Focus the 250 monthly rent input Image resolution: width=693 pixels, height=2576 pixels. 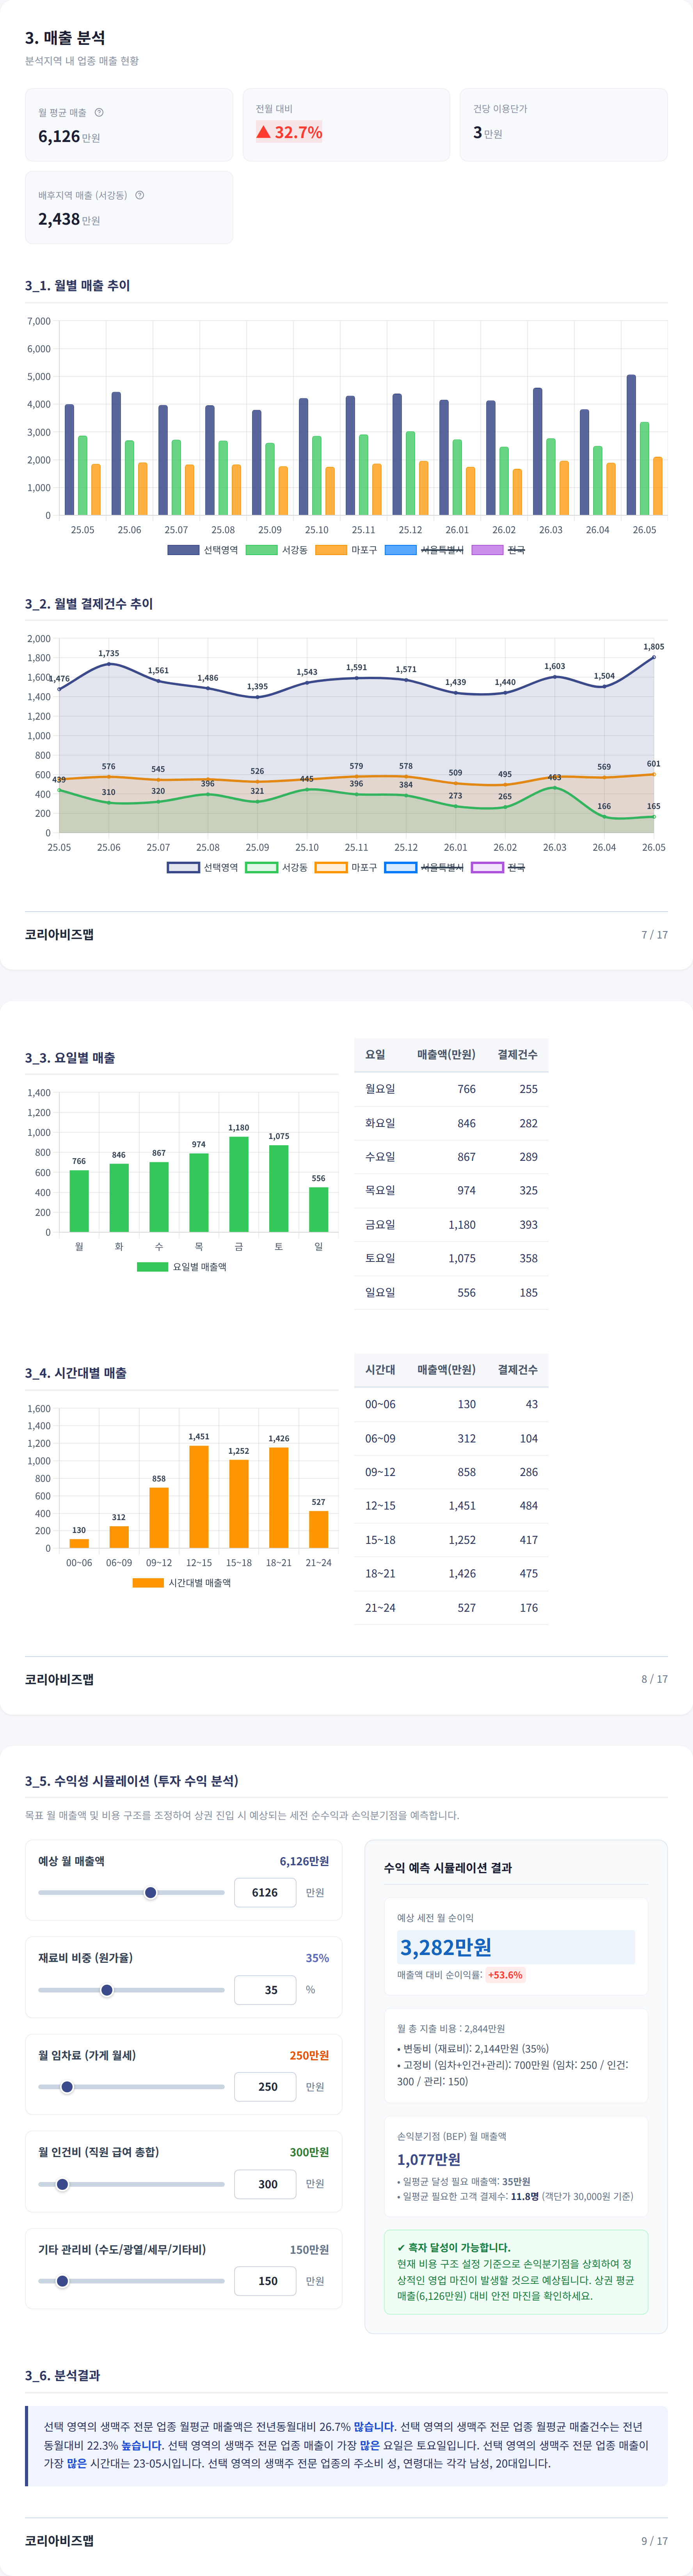tap(265, 2087)
